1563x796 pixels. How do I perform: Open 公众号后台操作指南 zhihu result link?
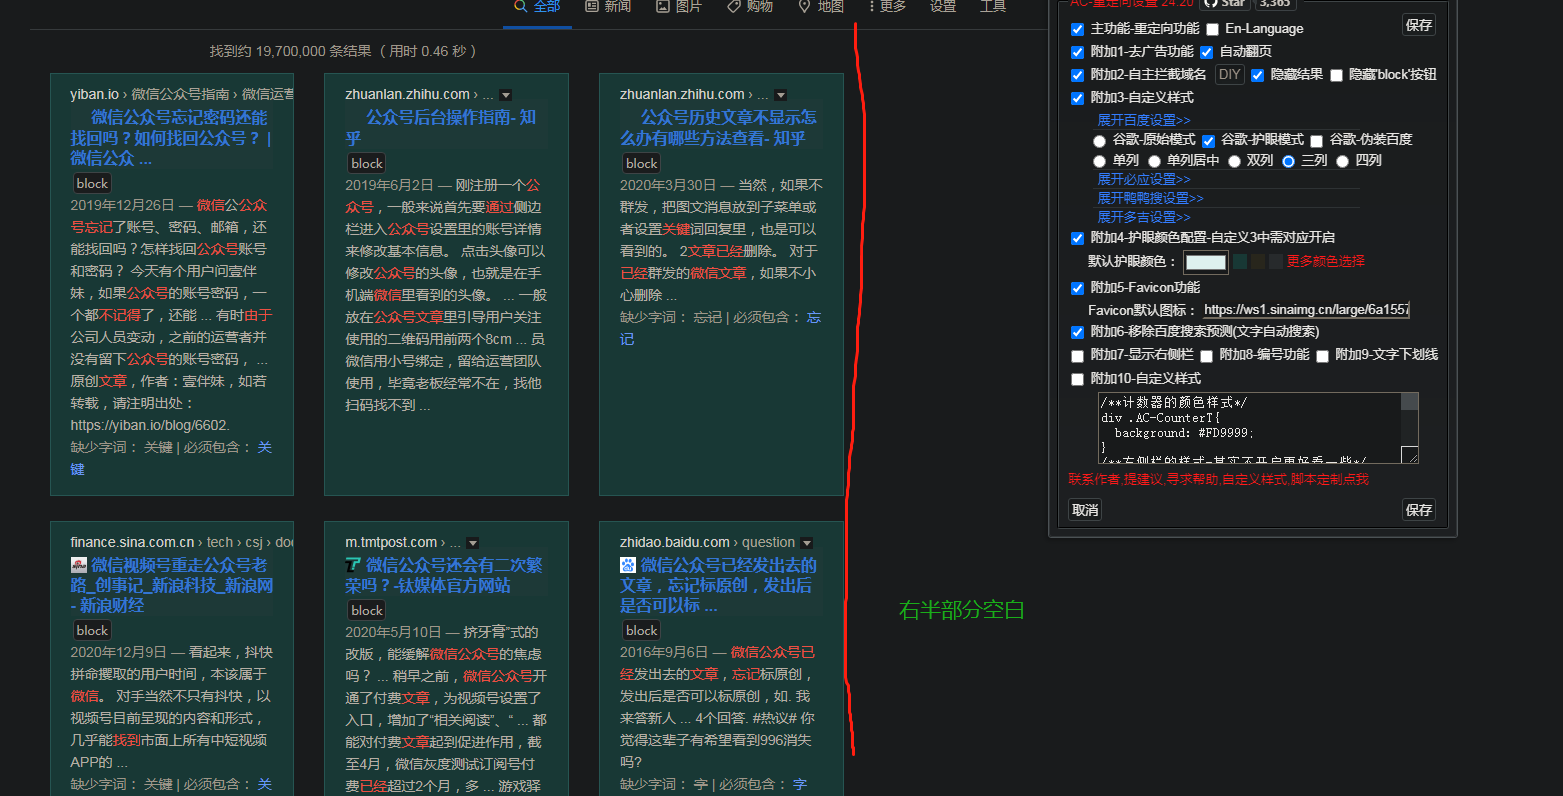441,127
